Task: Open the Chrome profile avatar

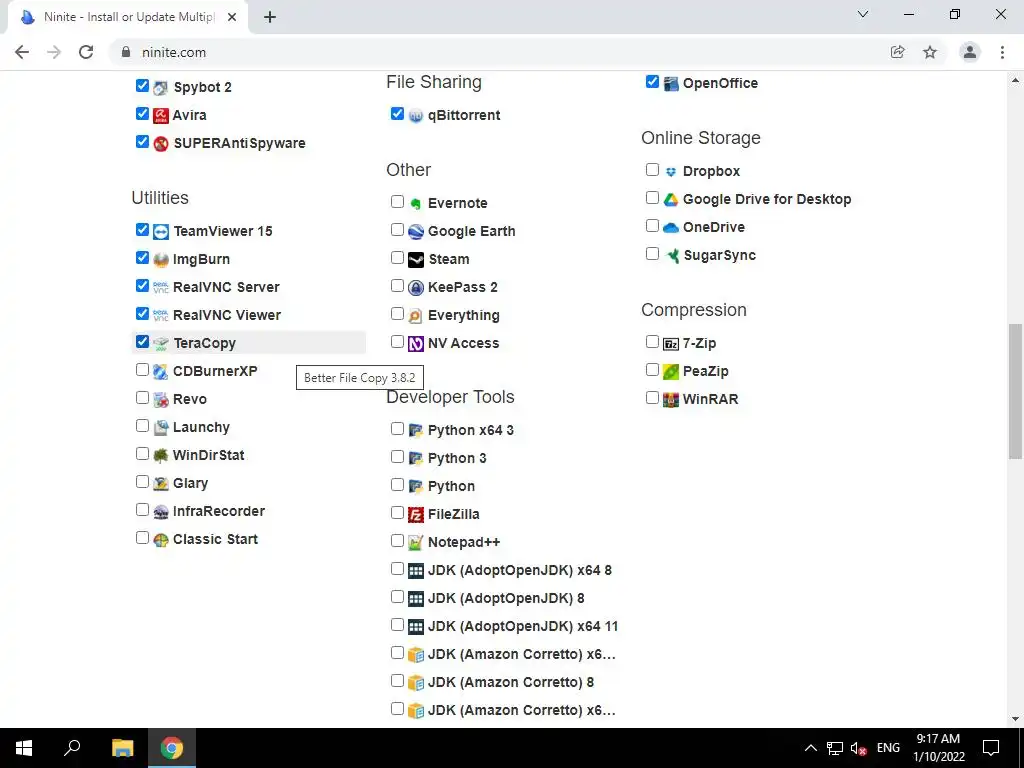Action: click(970, 52)
